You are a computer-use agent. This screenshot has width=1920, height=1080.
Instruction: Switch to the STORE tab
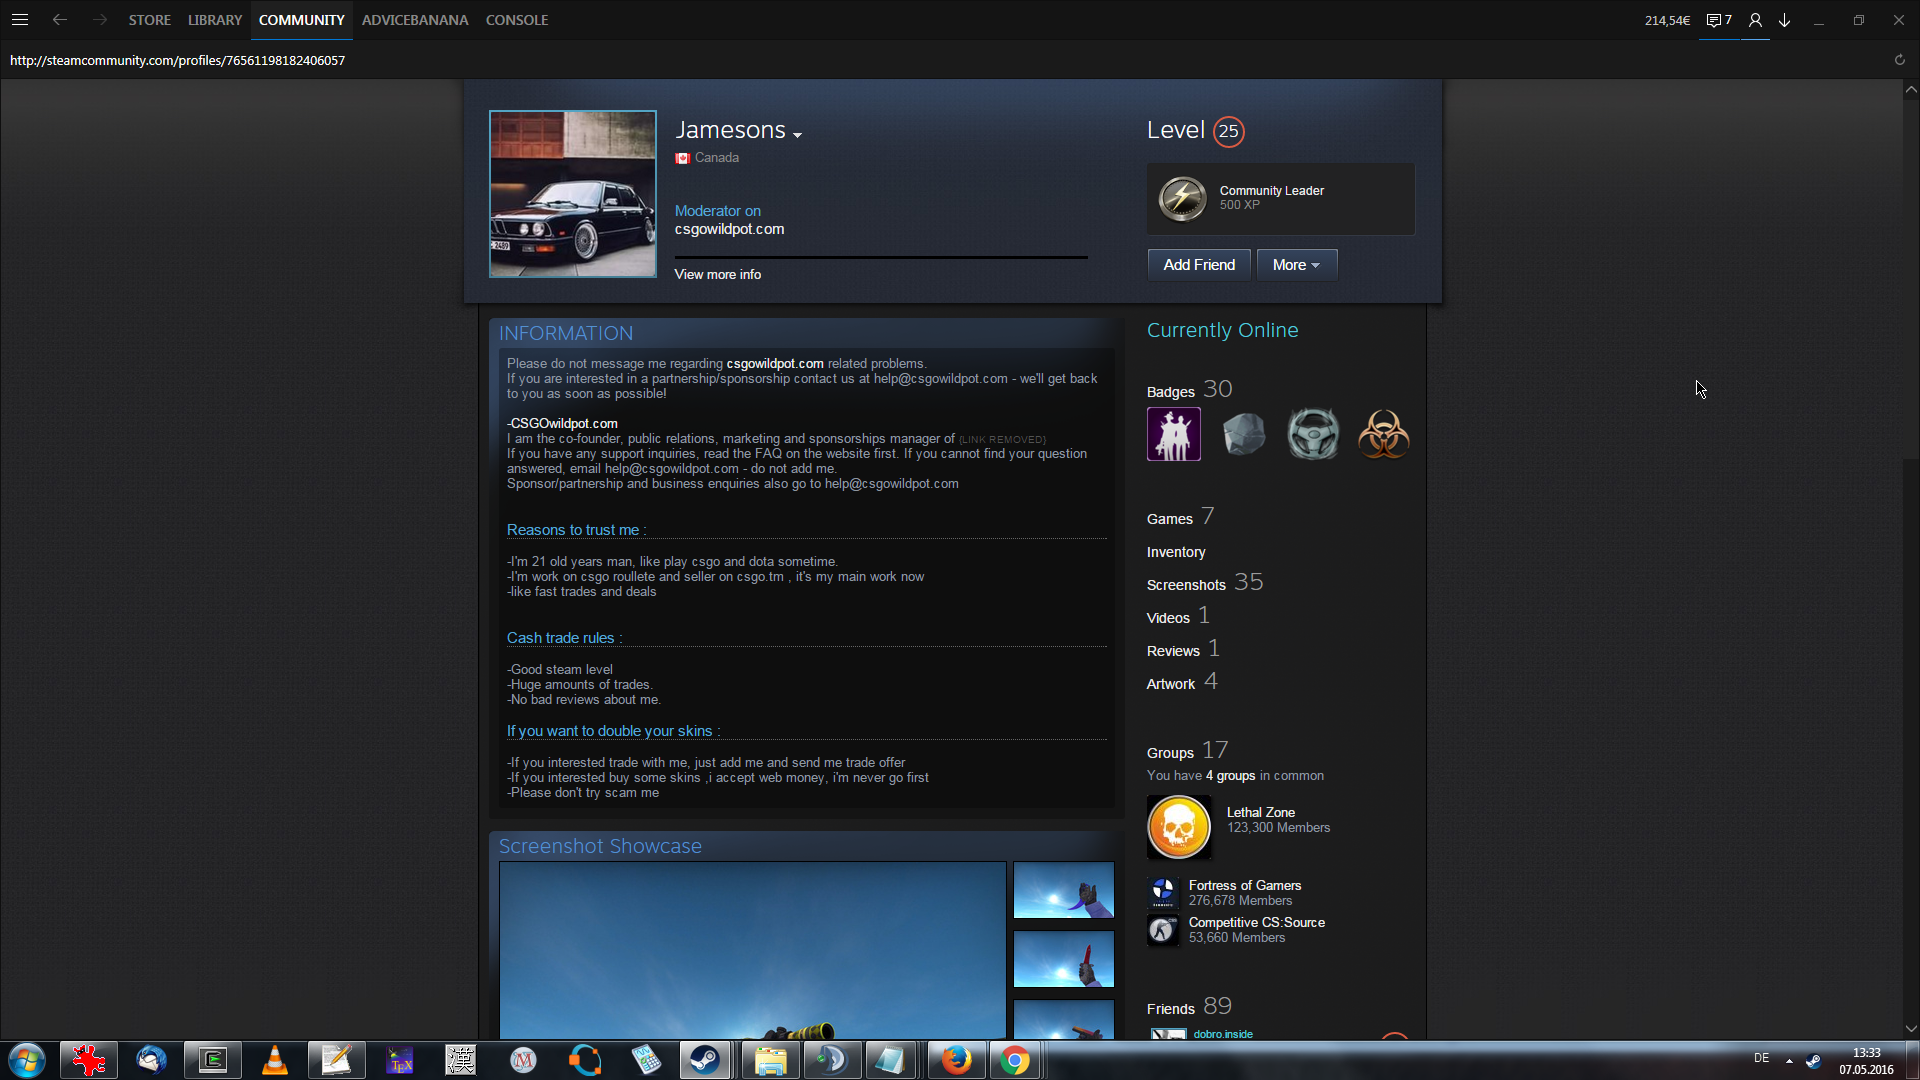point(149,20)
